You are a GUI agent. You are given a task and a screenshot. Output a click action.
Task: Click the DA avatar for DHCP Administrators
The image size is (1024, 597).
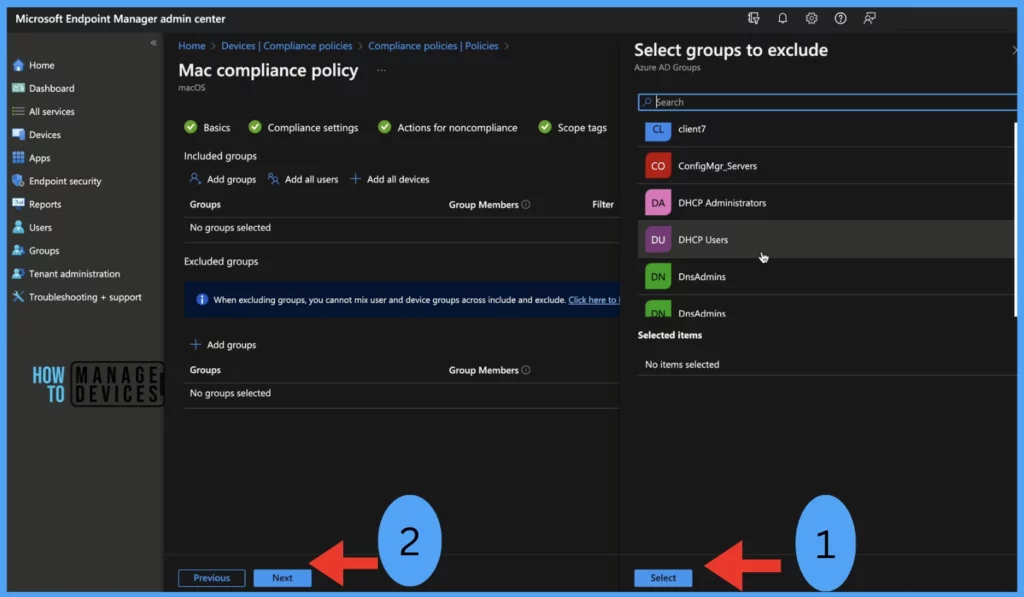pyautogui.click(x=658, y=202)
